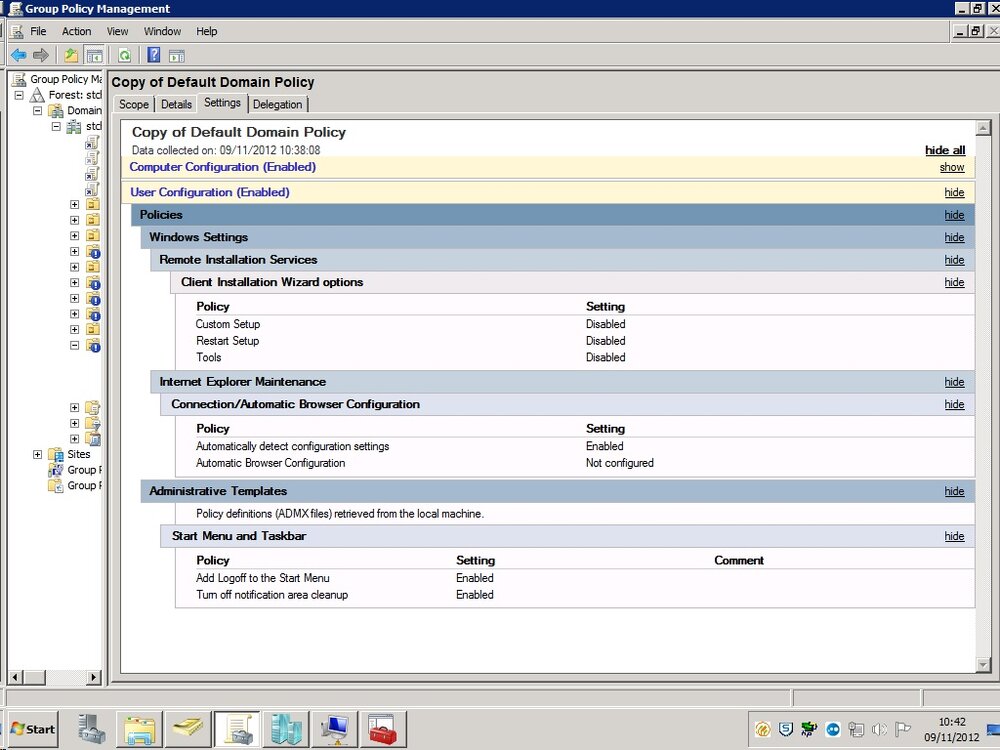
Task: Hide the Policies section
Action: point(954,215)
